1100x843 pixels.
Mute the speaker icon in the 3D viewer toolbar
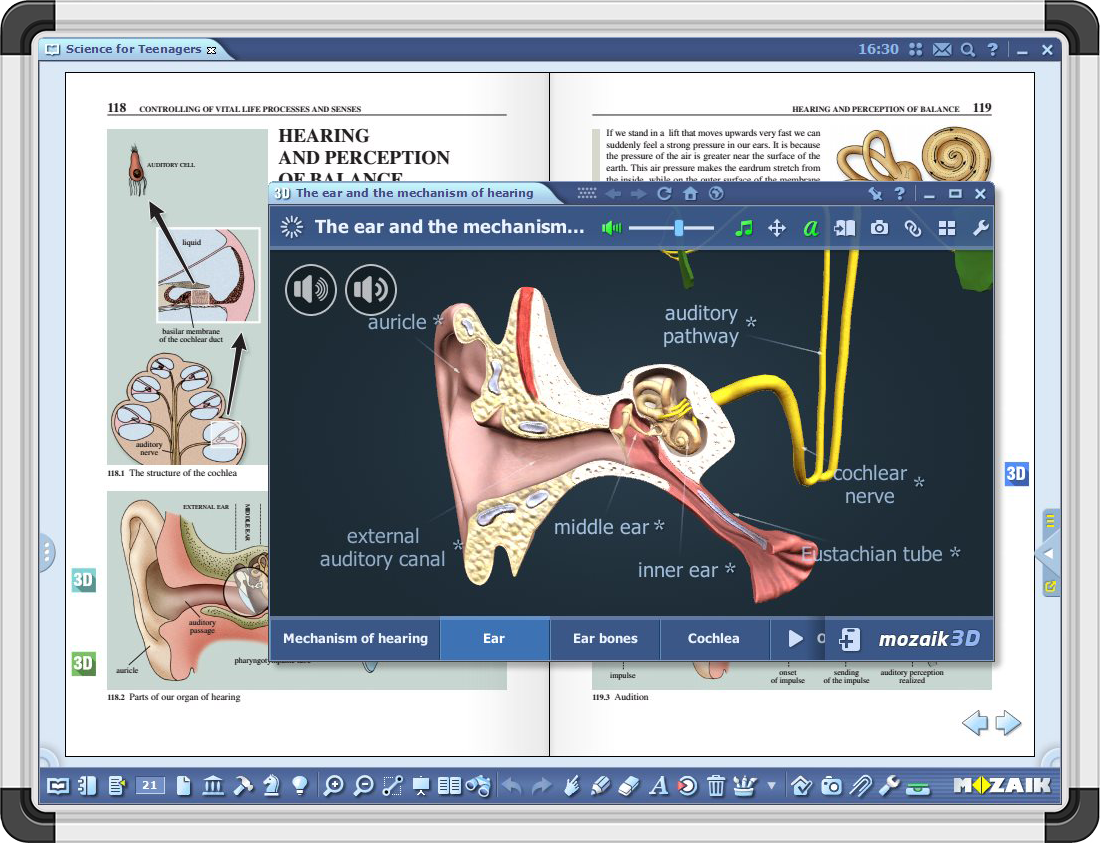610,228
